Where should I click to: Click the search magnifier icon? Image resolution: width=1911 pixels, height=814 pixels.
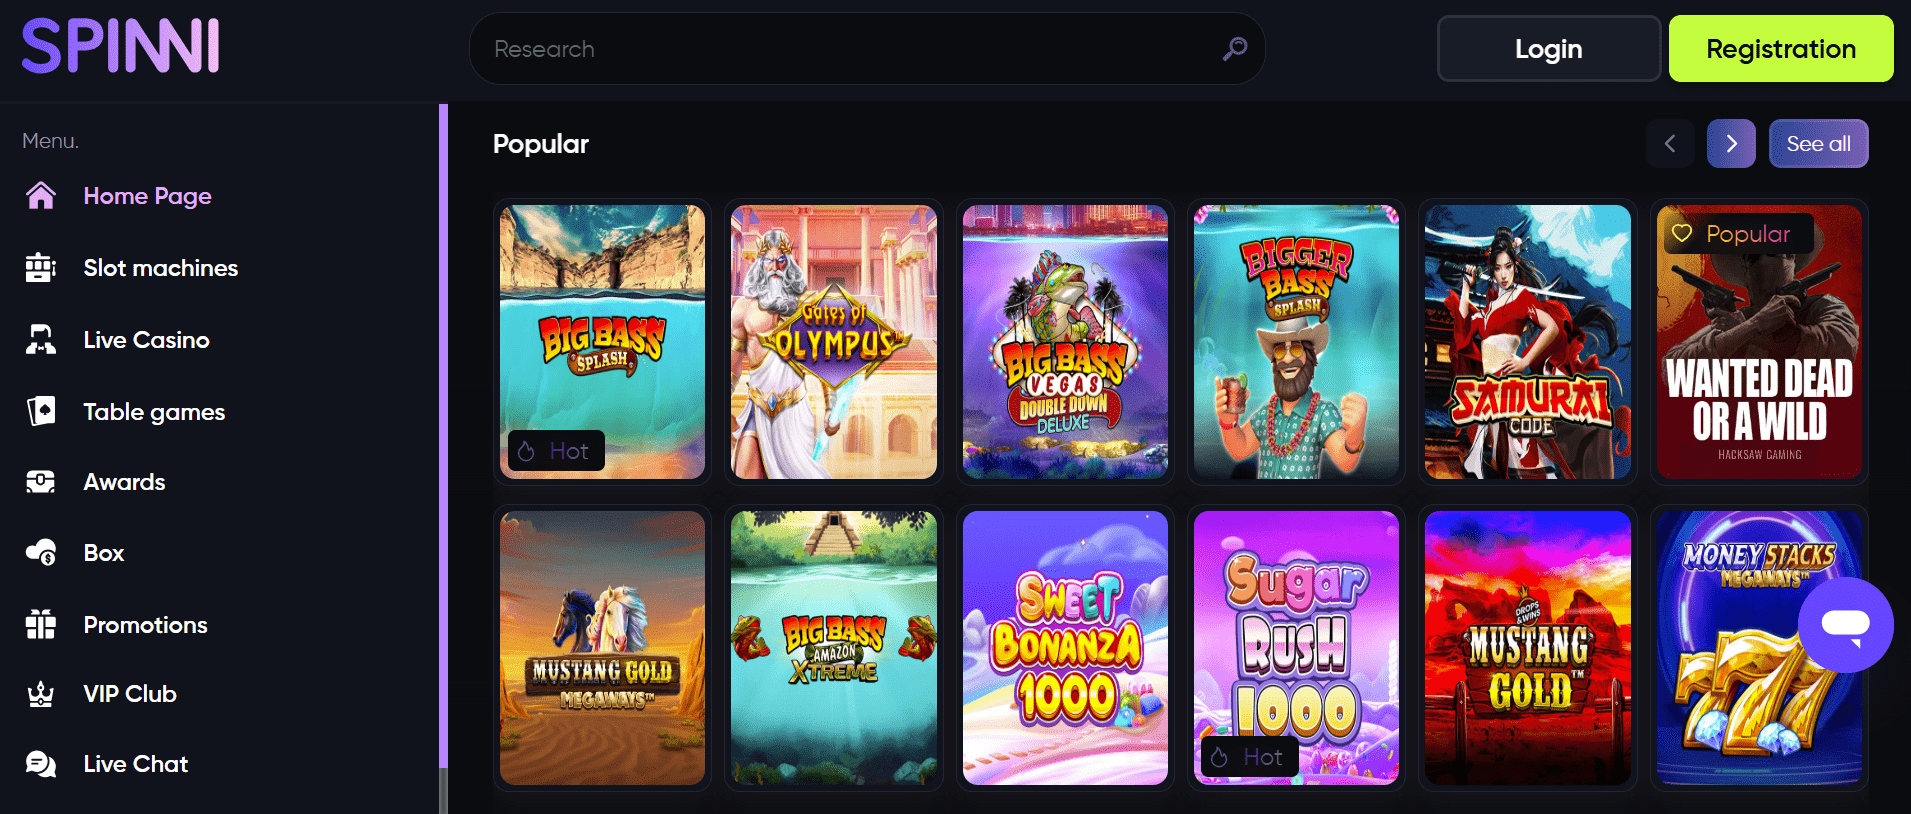click(1235, 48)
